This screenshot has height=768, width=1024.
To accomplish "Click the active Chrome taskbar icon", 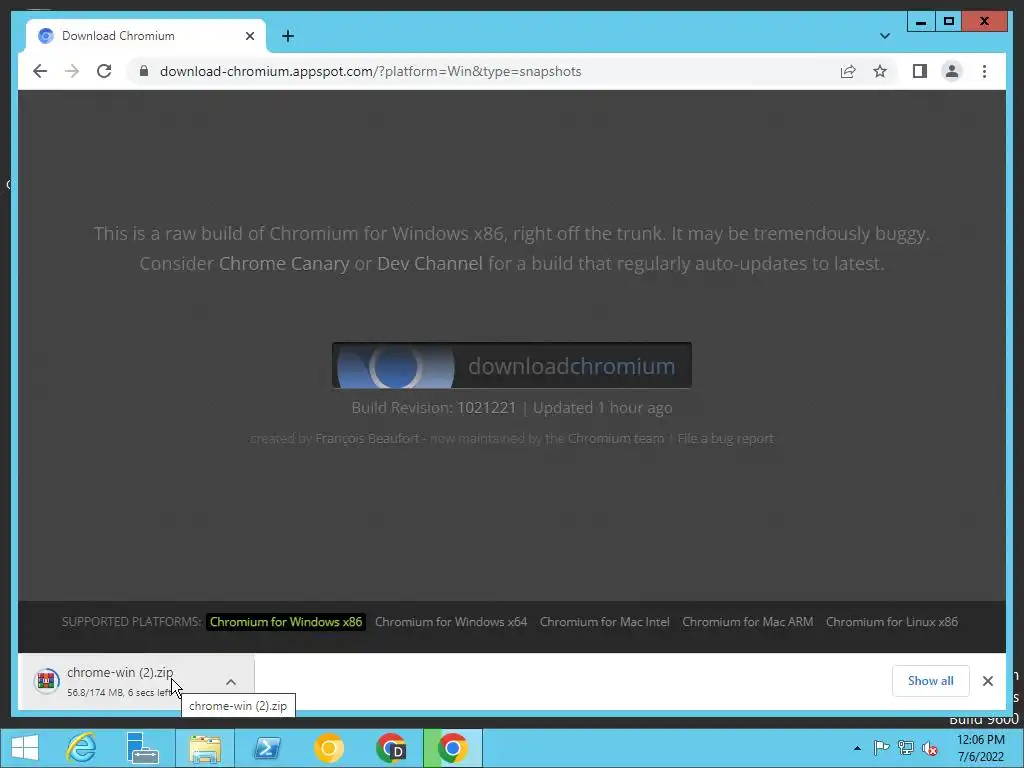I will tap(453, 748).
